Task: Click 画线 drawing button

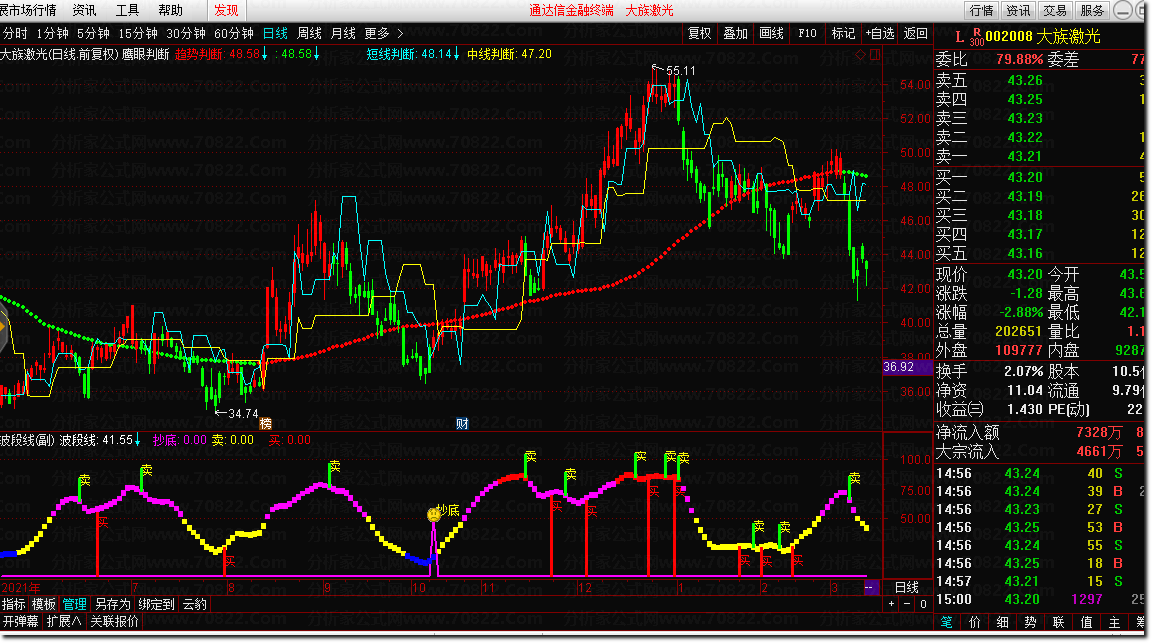Action: point(771,34)
